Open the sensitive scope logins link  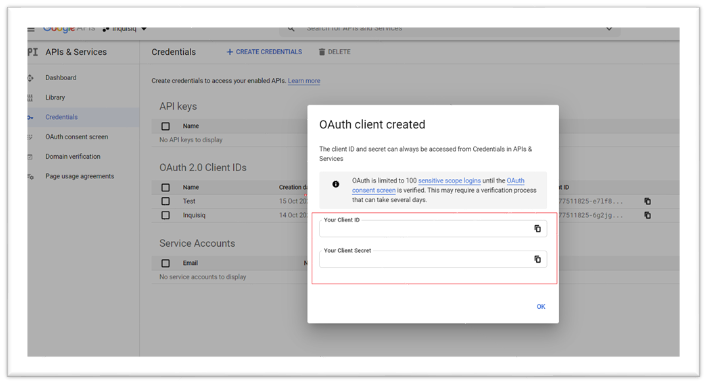tap(449, 180)
